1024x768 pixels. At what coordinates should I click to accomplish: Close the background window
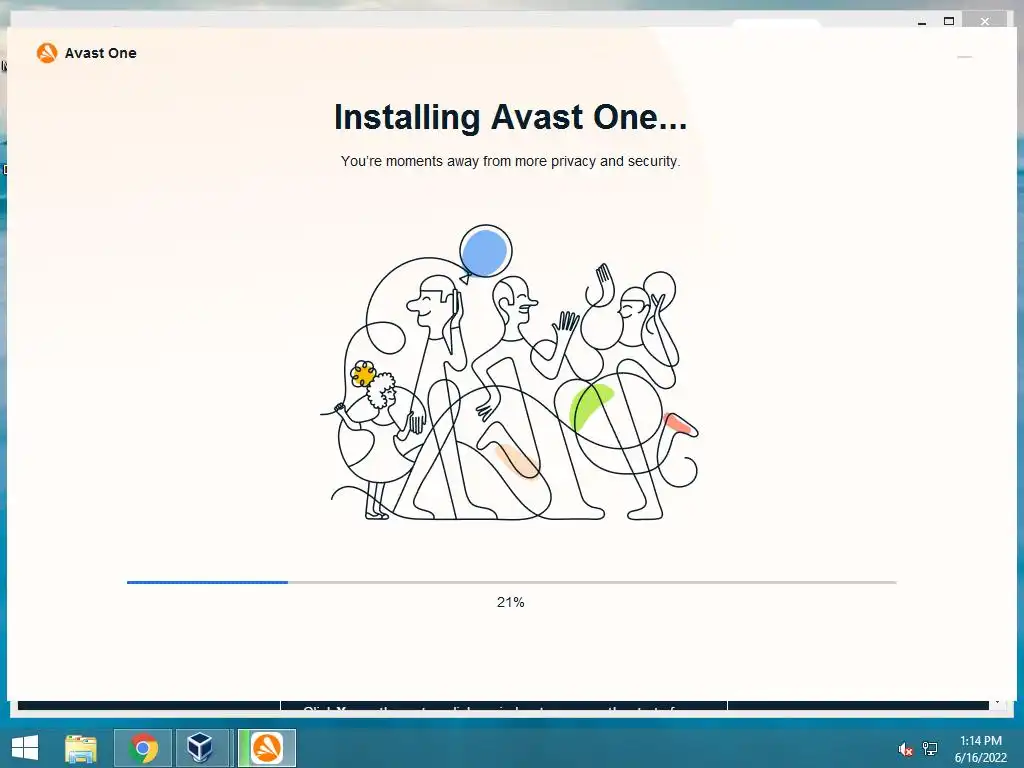pyautogui.click(x=985, y=22)
